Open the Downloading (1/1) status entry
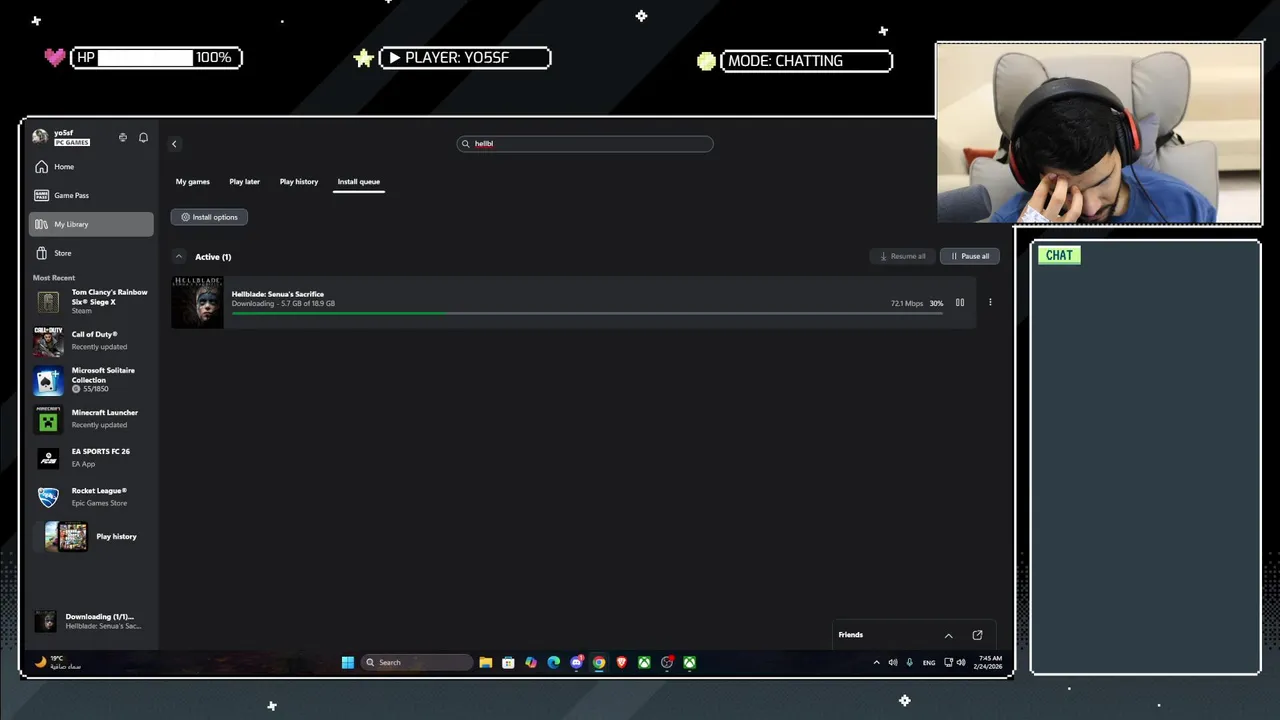Image resolution: width=1280 pixels, height=720 pixels. tap(91, 621)
